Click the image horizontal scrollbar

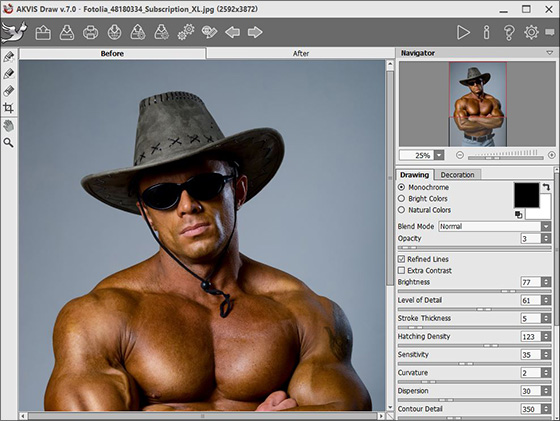coord(203,416)
